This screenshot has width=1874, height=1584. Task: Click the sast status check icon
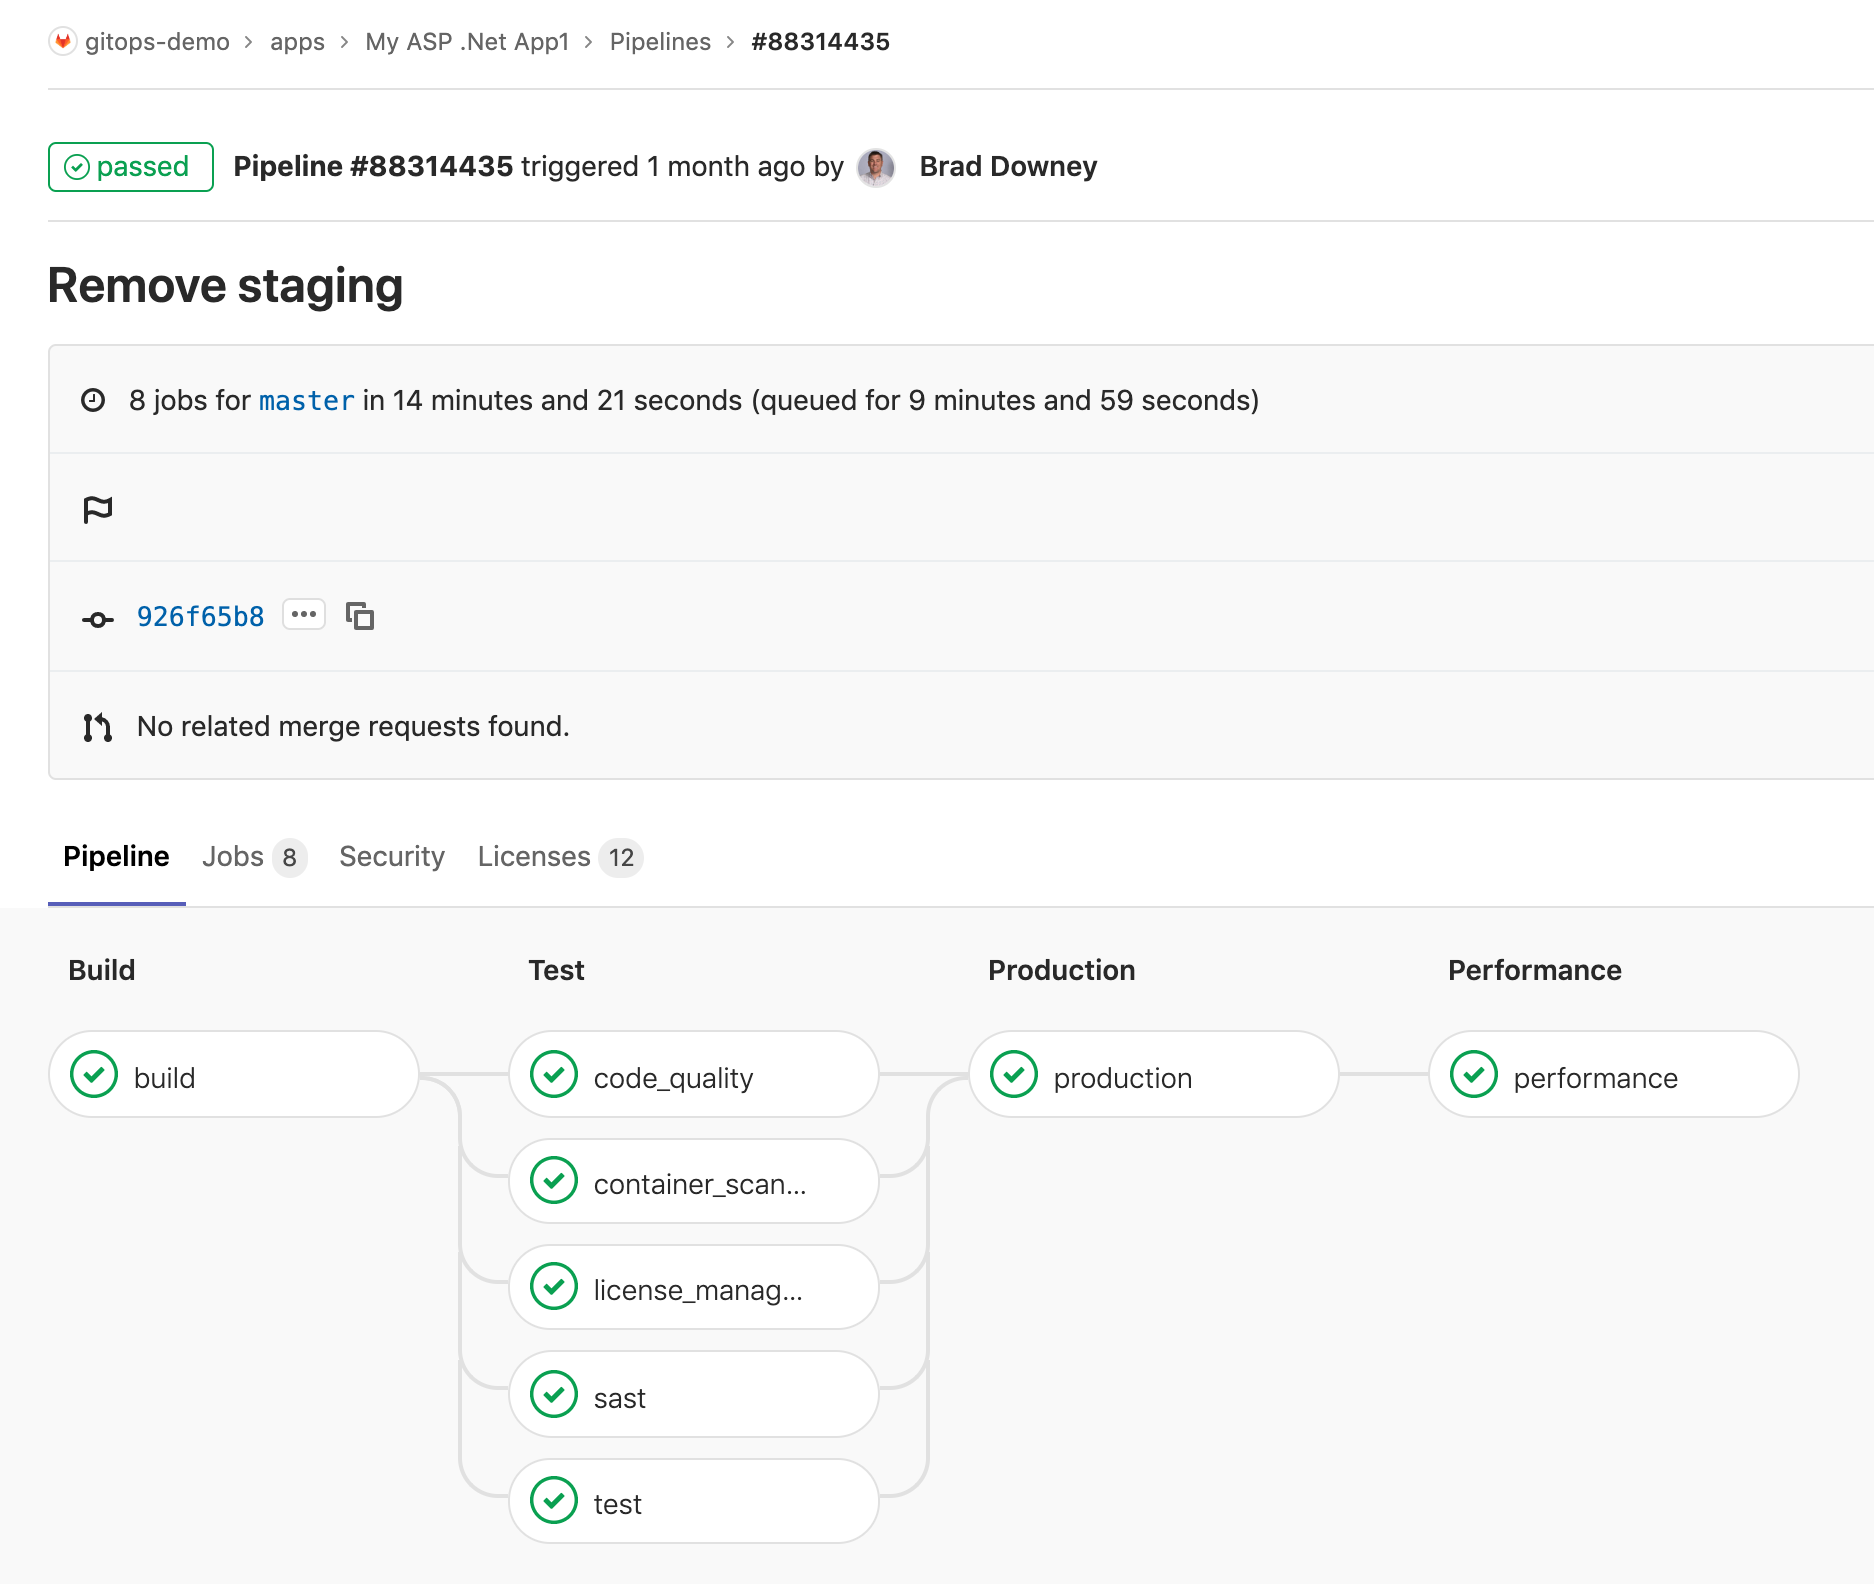pyautogui.click(x=554, y=1394)
